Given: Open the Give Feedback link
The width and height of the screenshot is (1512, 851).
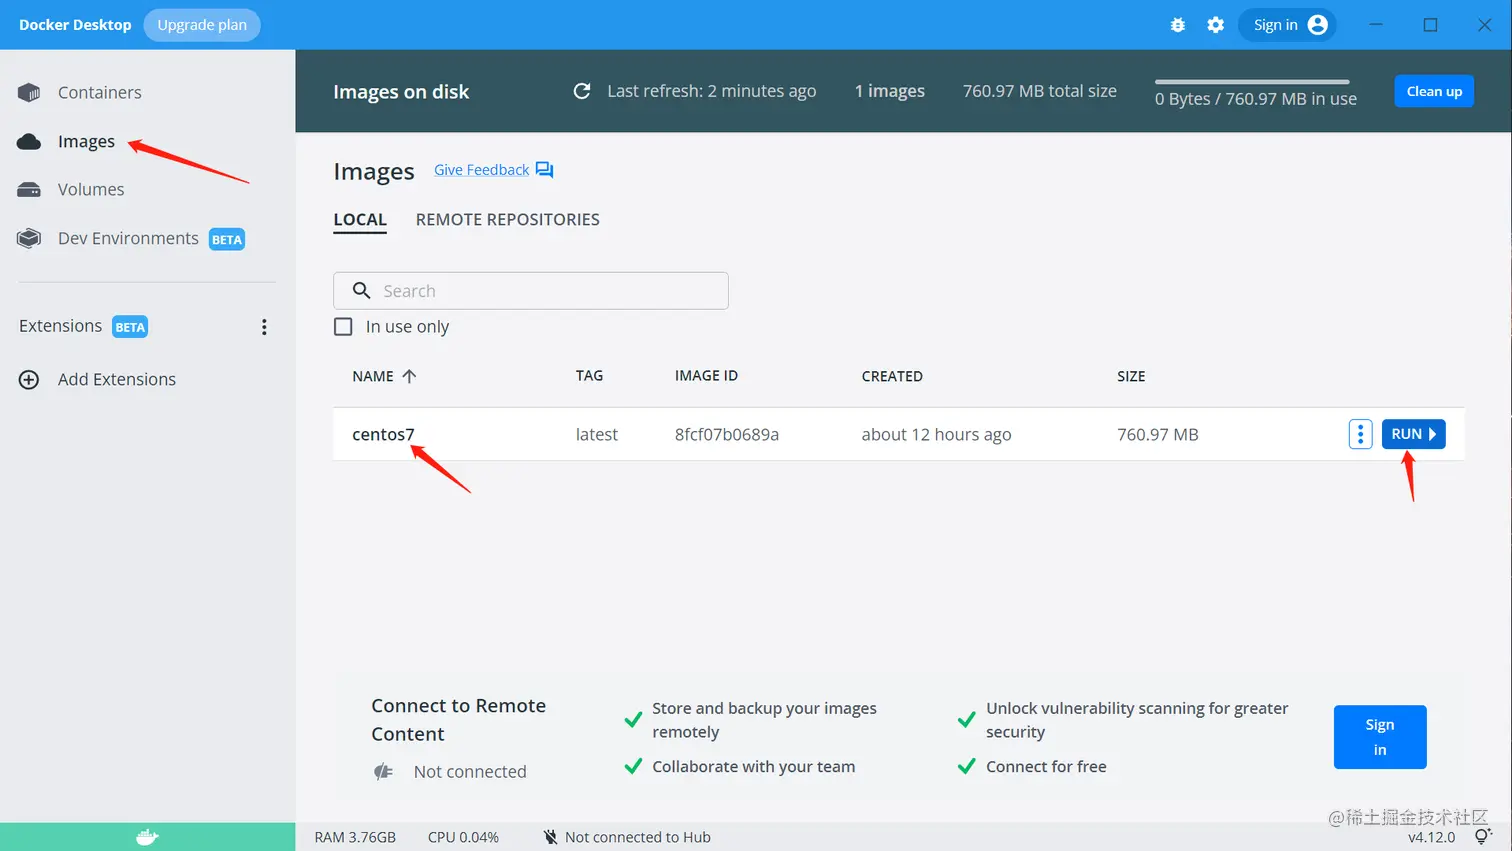Looking at the screenshot, I should [482, 170].
